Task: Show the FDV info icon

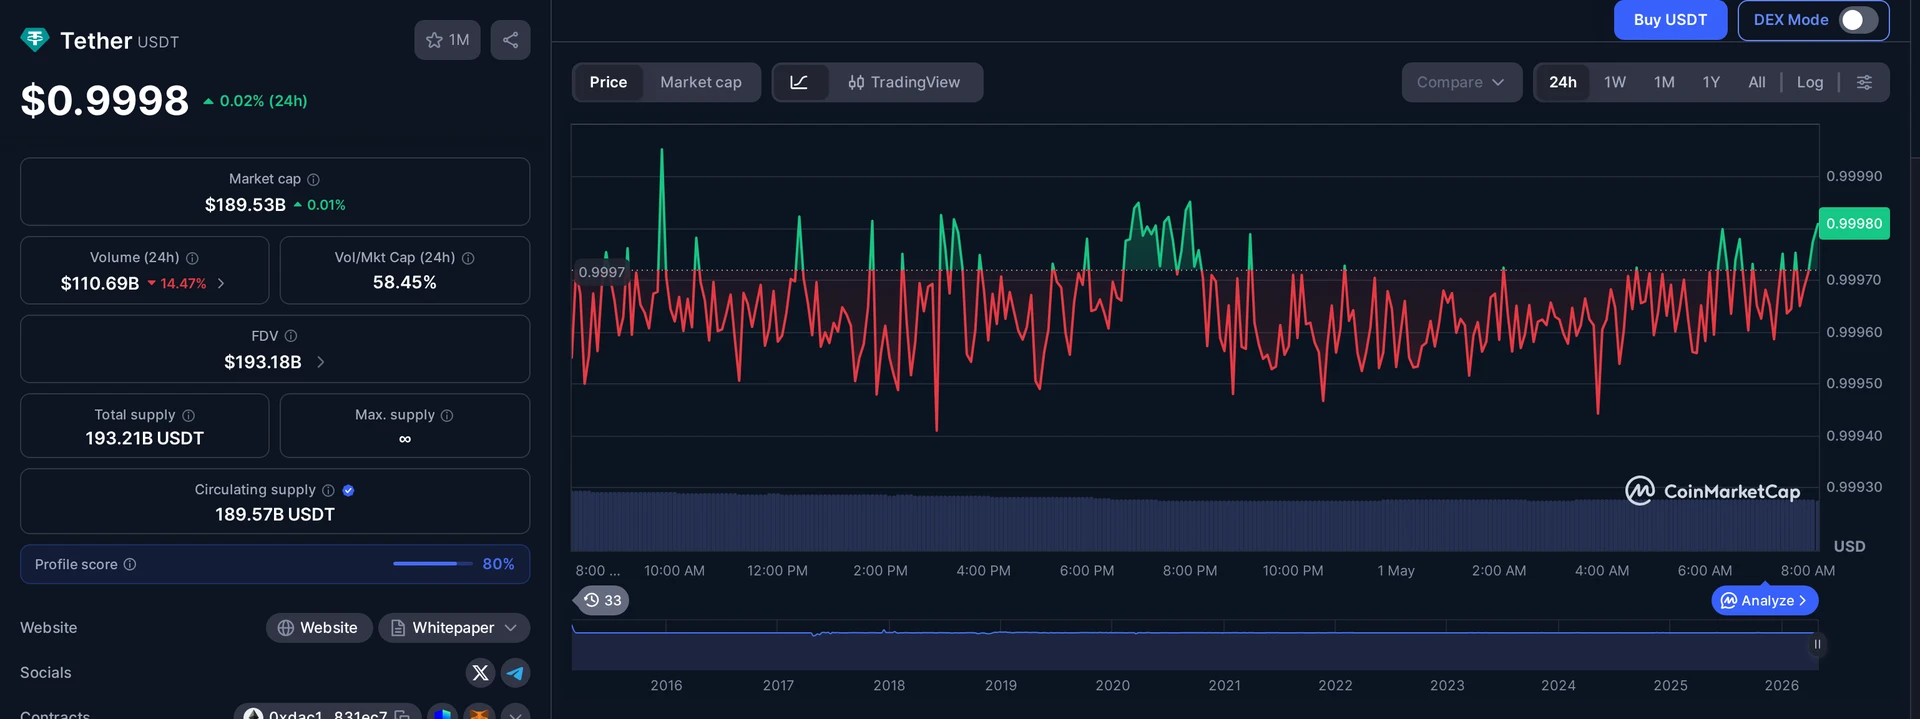Action: point(291,336)
